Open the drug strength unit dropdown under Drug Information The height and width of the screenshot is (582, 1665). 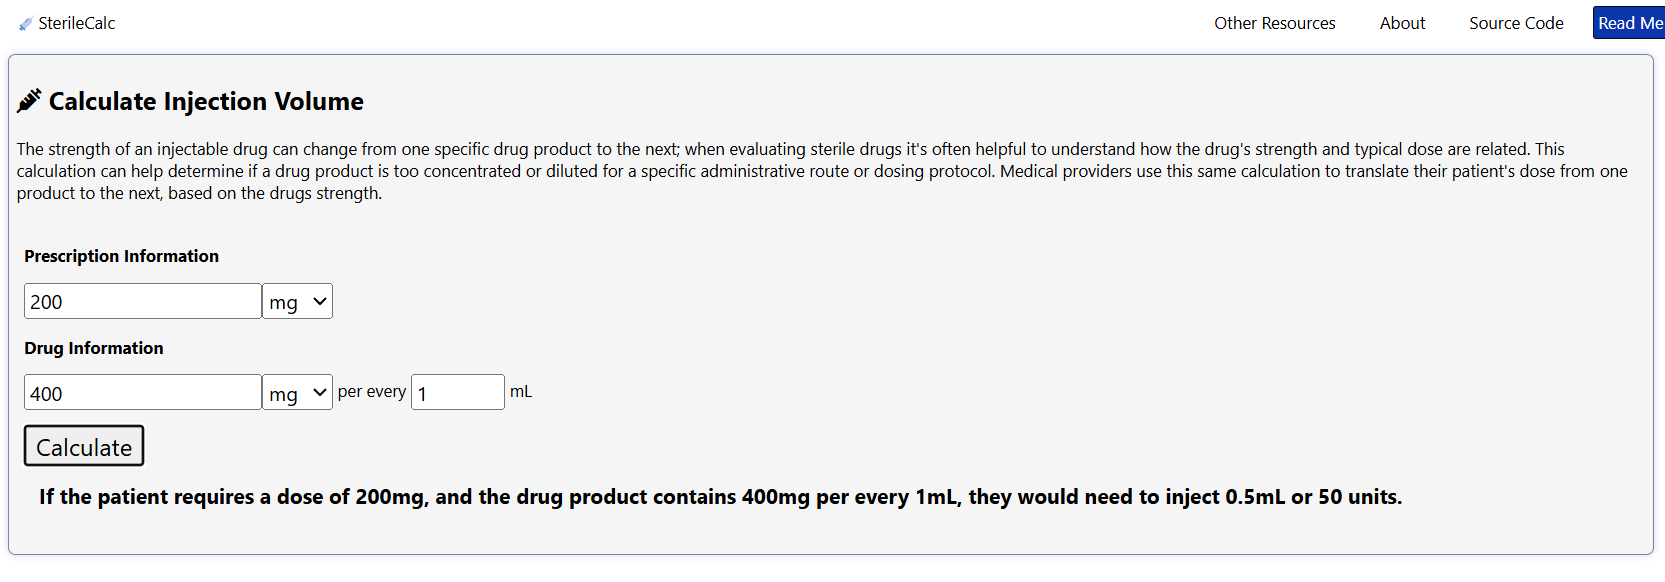296,392
